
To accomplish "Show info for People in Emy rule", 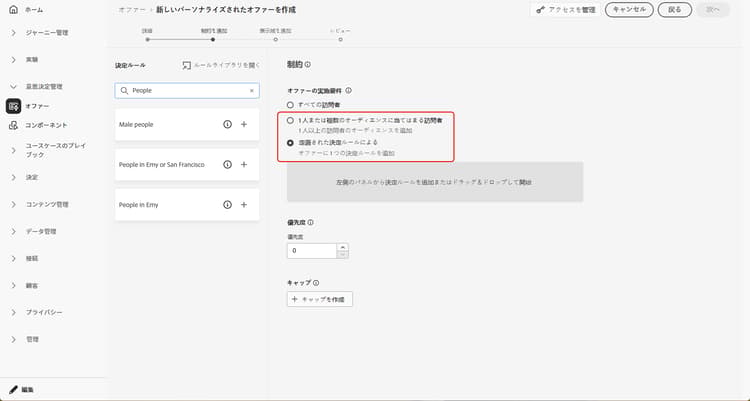I will 228,205.
